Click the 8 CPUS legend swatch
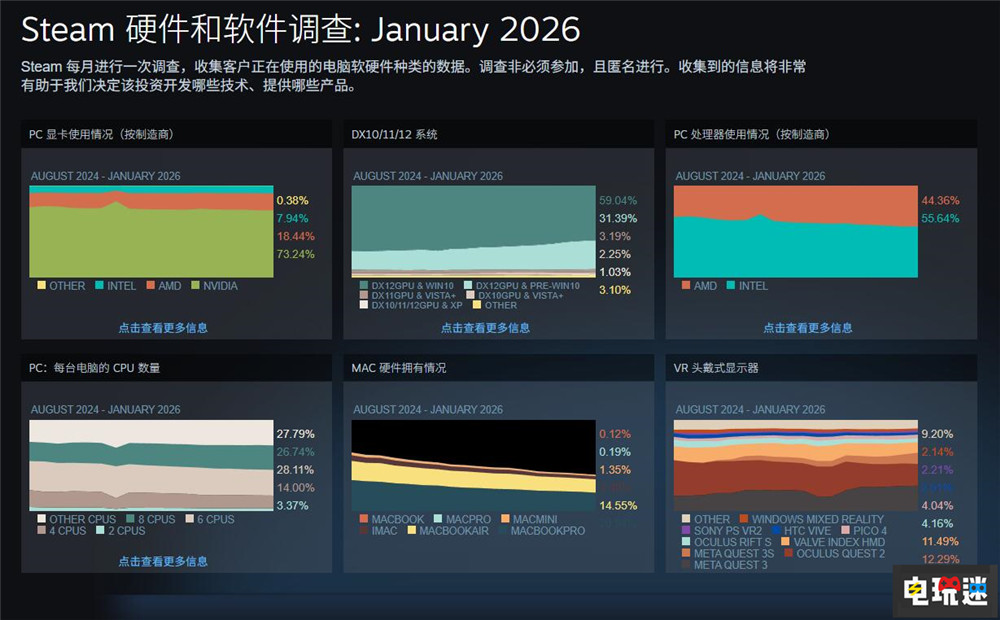Viewport: 1000px width, 620px height. pyautogui.click(x=130, y=519)
